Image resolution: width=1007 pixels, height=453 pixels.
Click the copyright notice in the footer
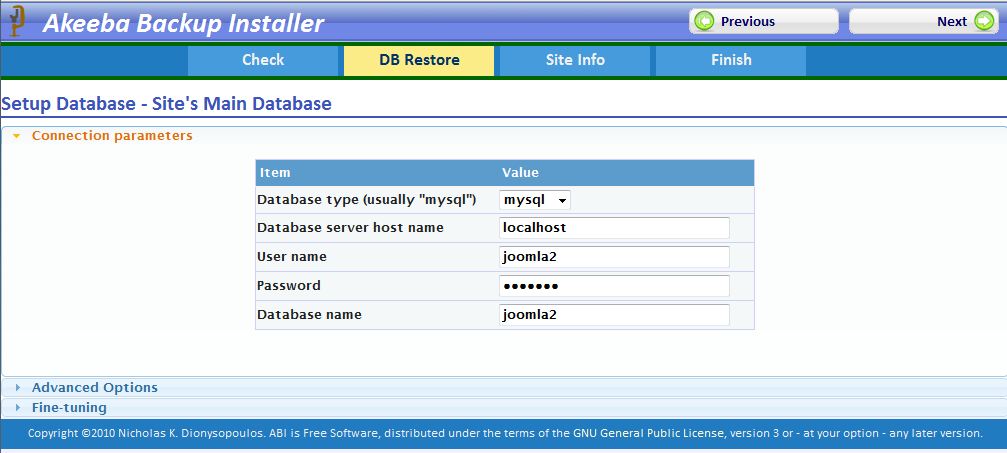tap(505, 434)
